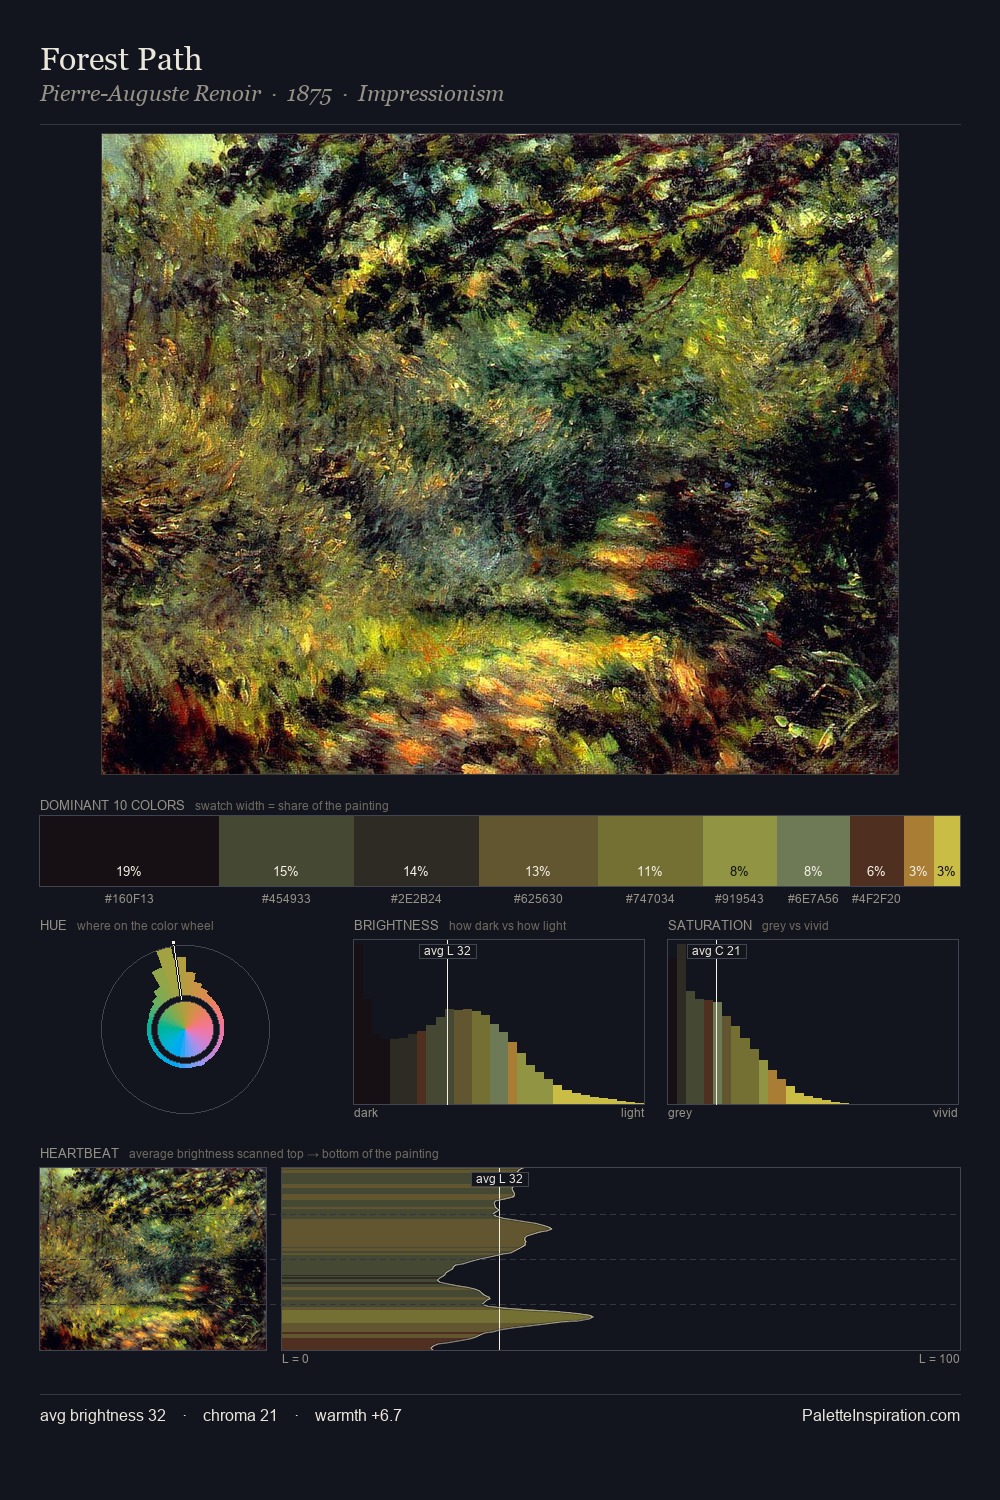Click the 'L = 100' axis label
Viewport: 1000px width, 1500px height.
click(x=939, y=1359)
